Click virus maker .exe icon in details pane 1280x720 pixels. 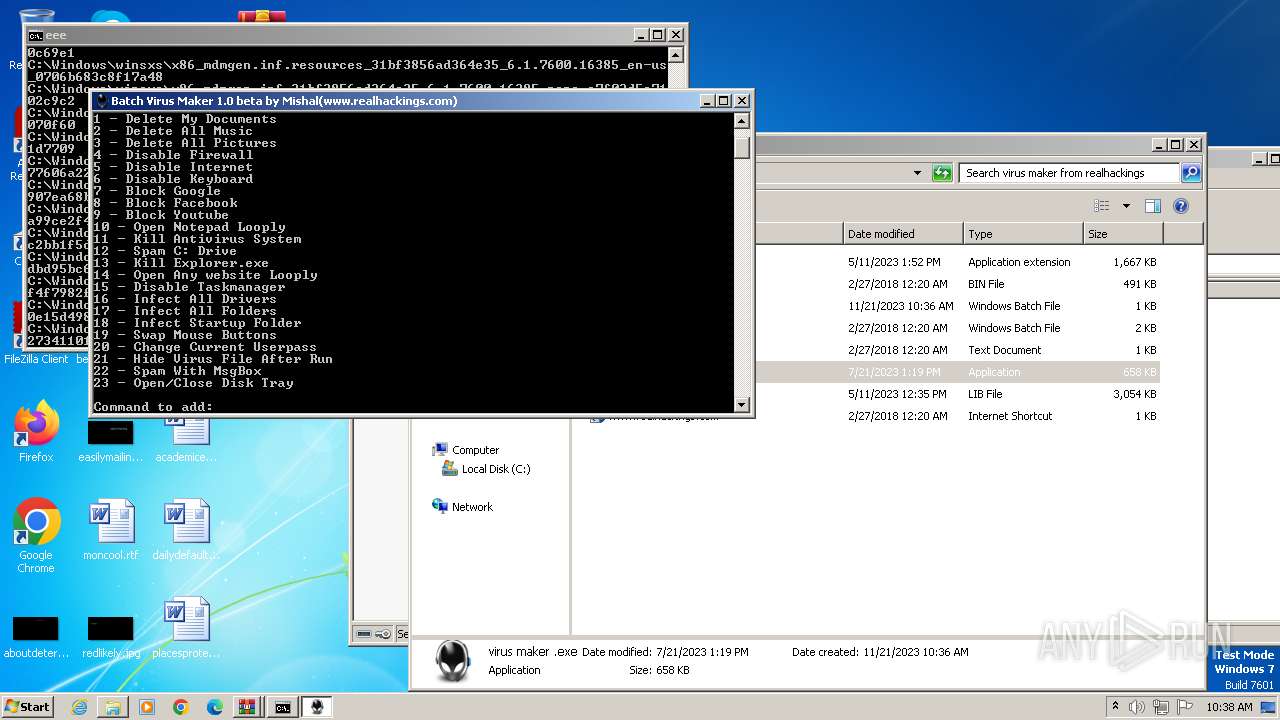click(x=453, y=662)
